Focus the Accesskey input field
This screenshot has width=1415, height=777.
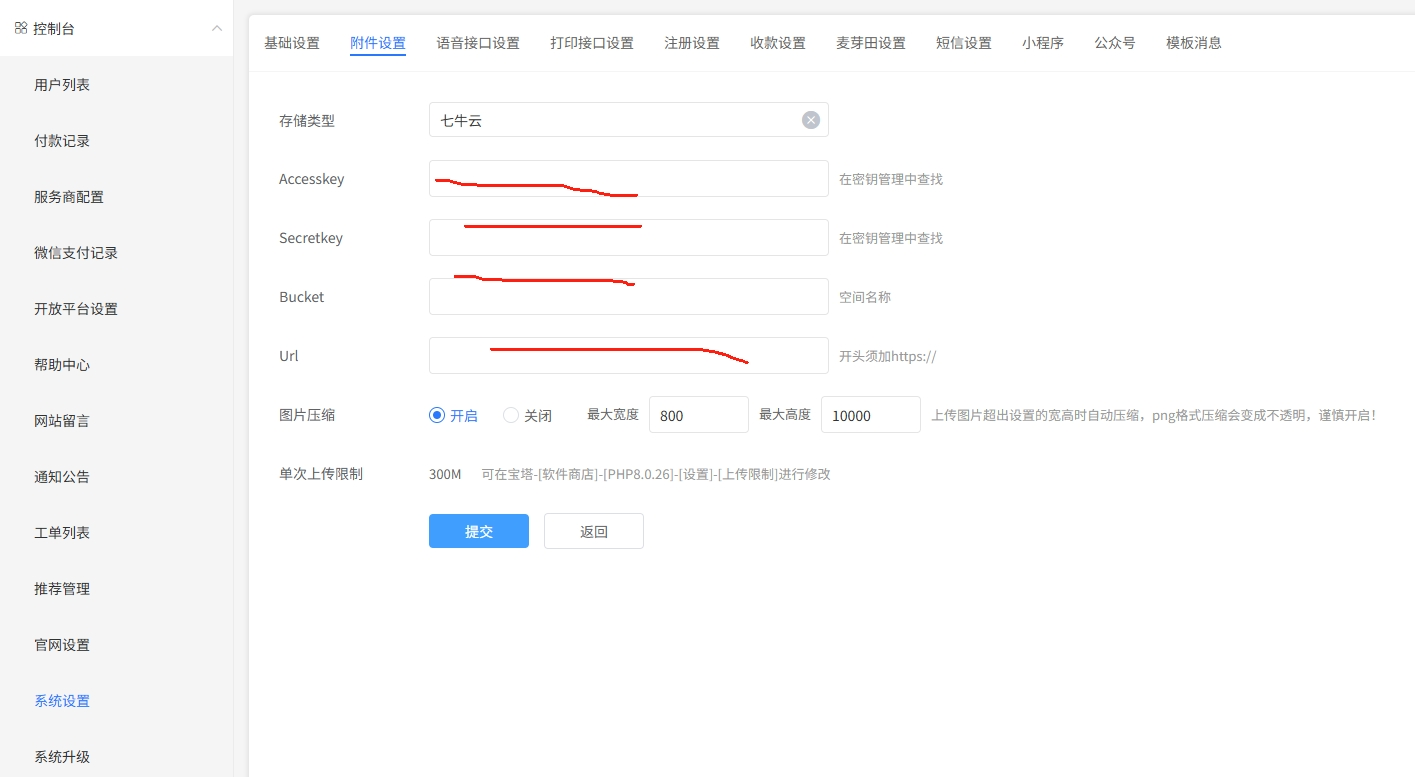(628, 179)
